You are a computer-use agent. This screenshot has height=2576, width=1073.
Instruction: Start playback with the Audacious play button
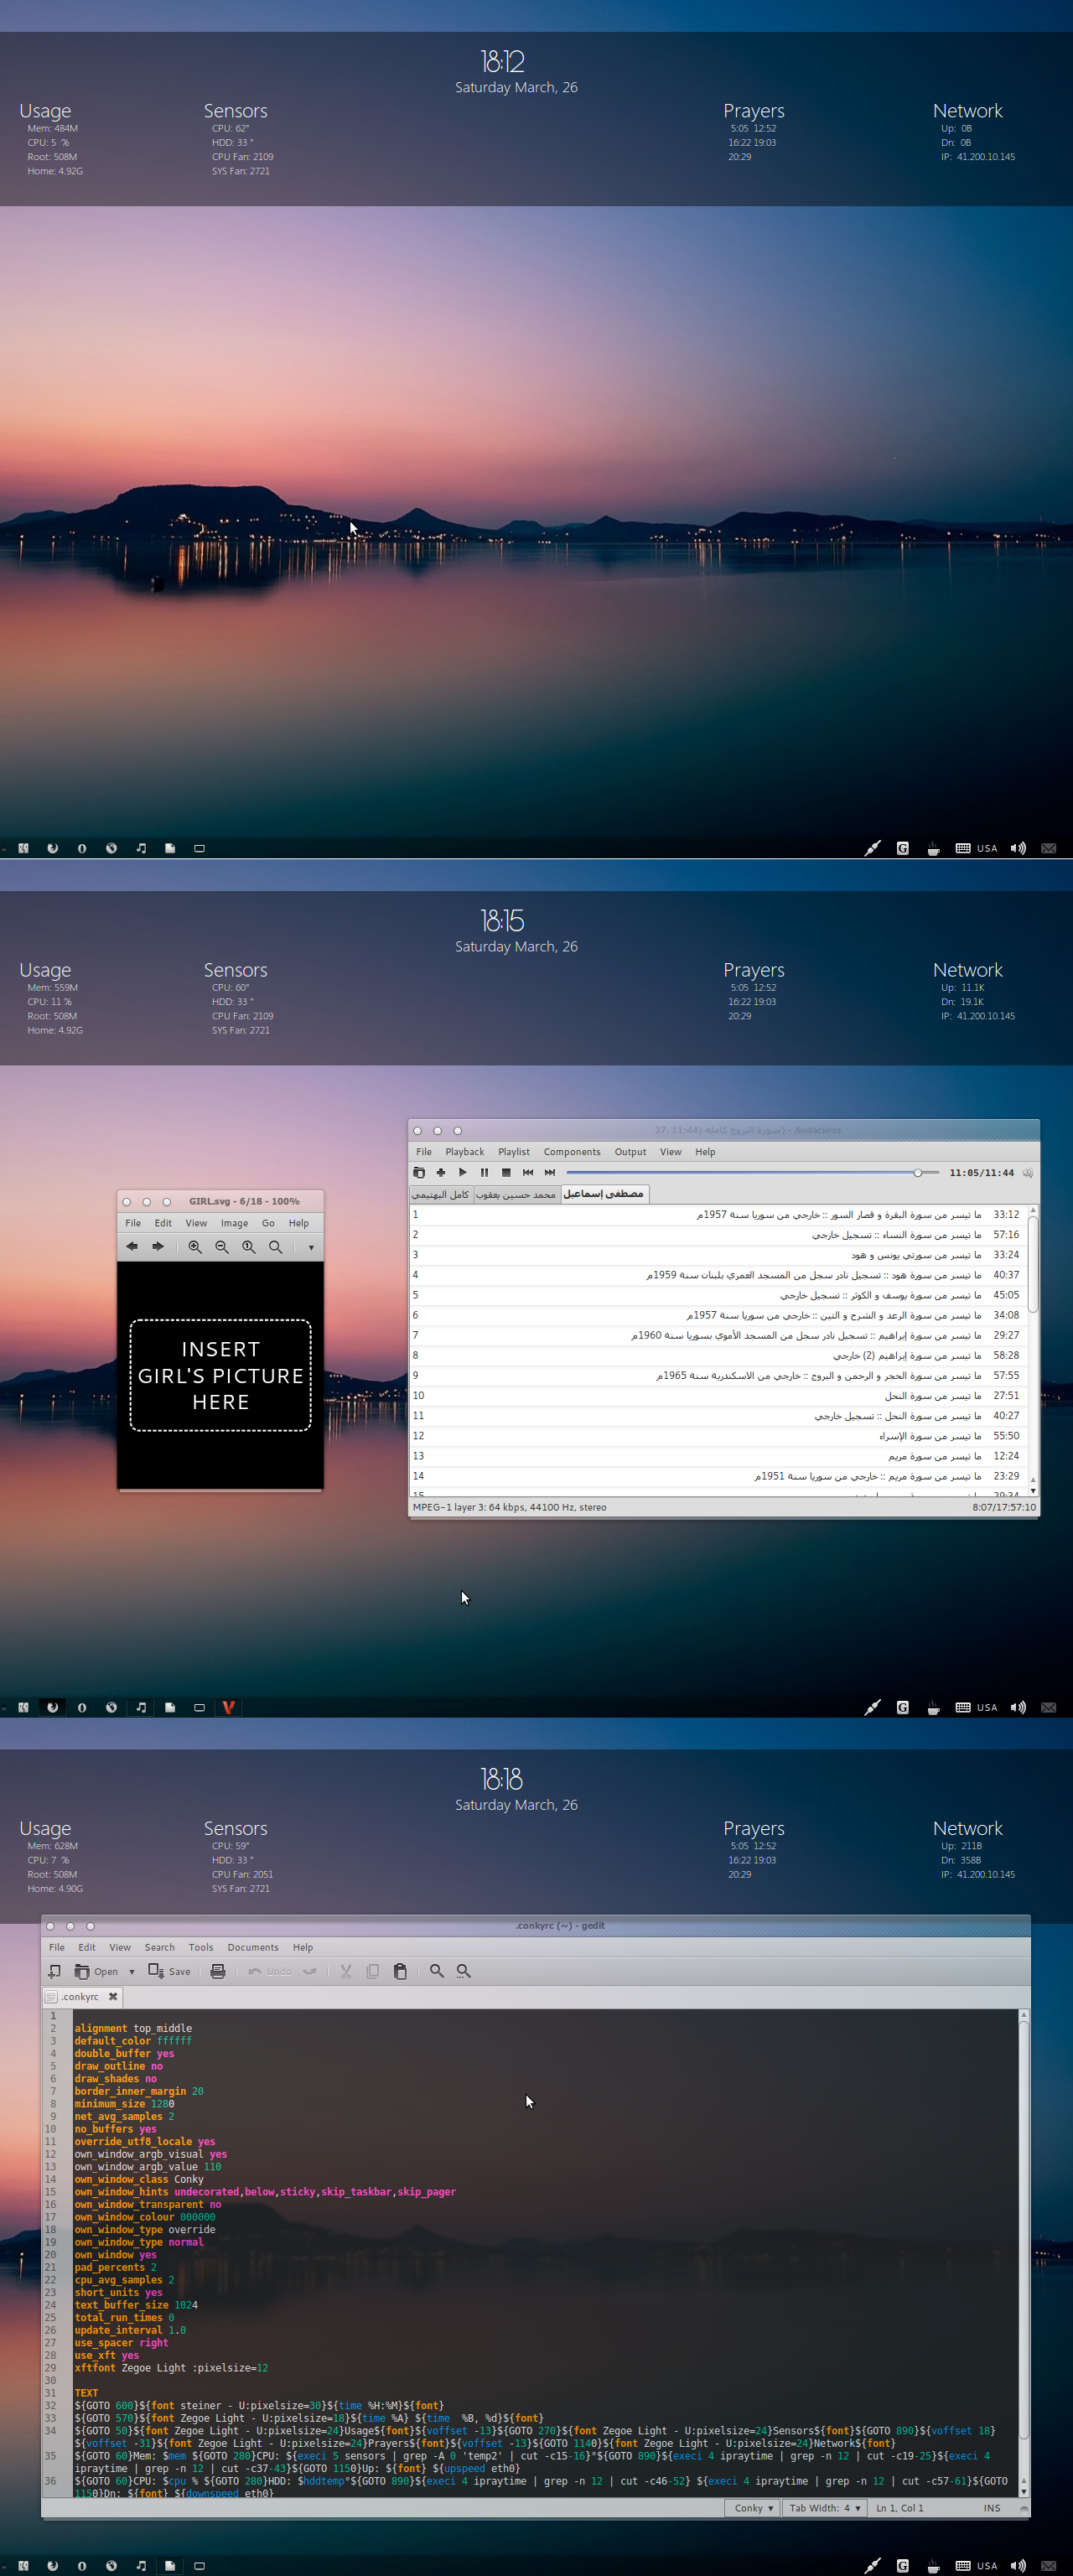pyautogui.click(x=463, y=1172)
